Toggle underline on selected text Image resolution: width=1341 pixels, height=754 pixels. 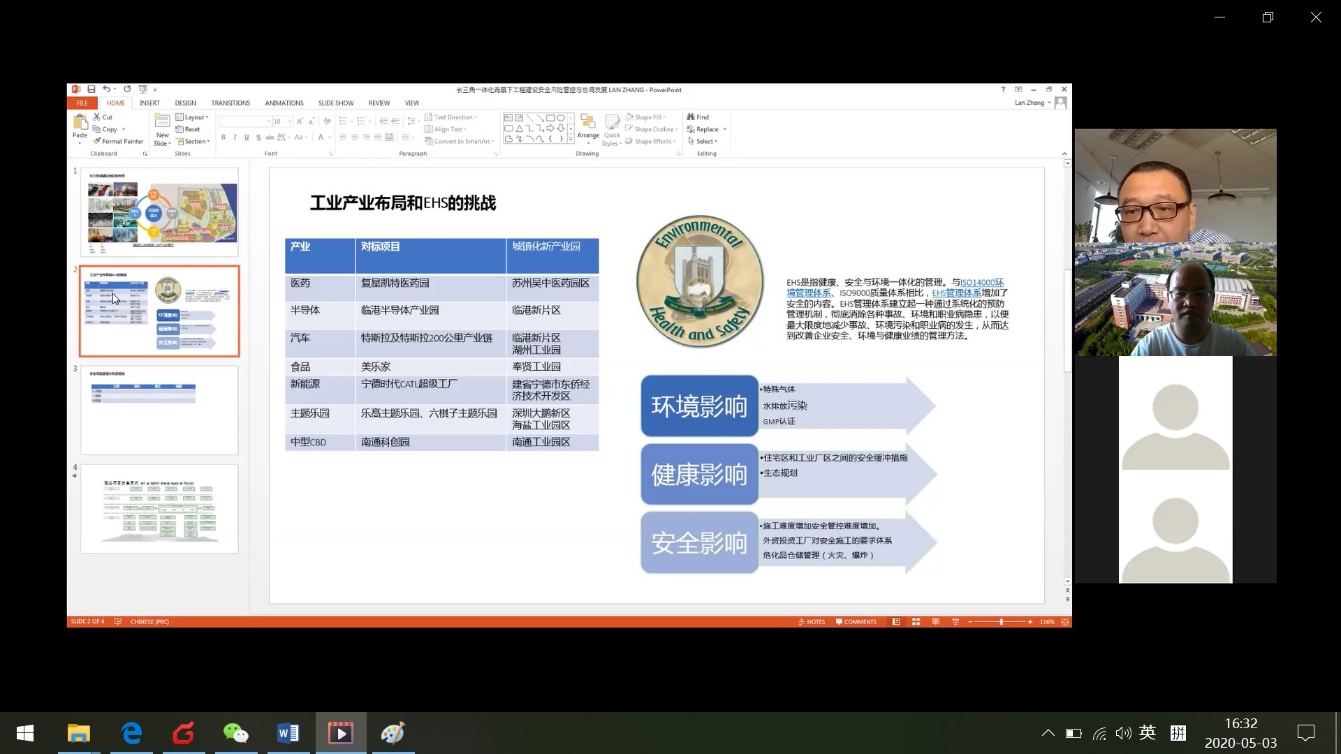[246, 137]
